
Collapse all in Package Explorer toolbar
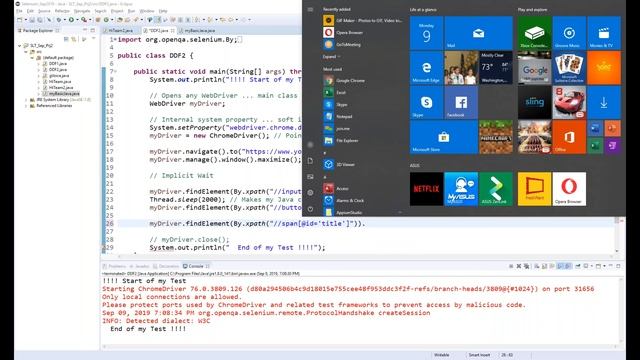(x=66, y=39)
